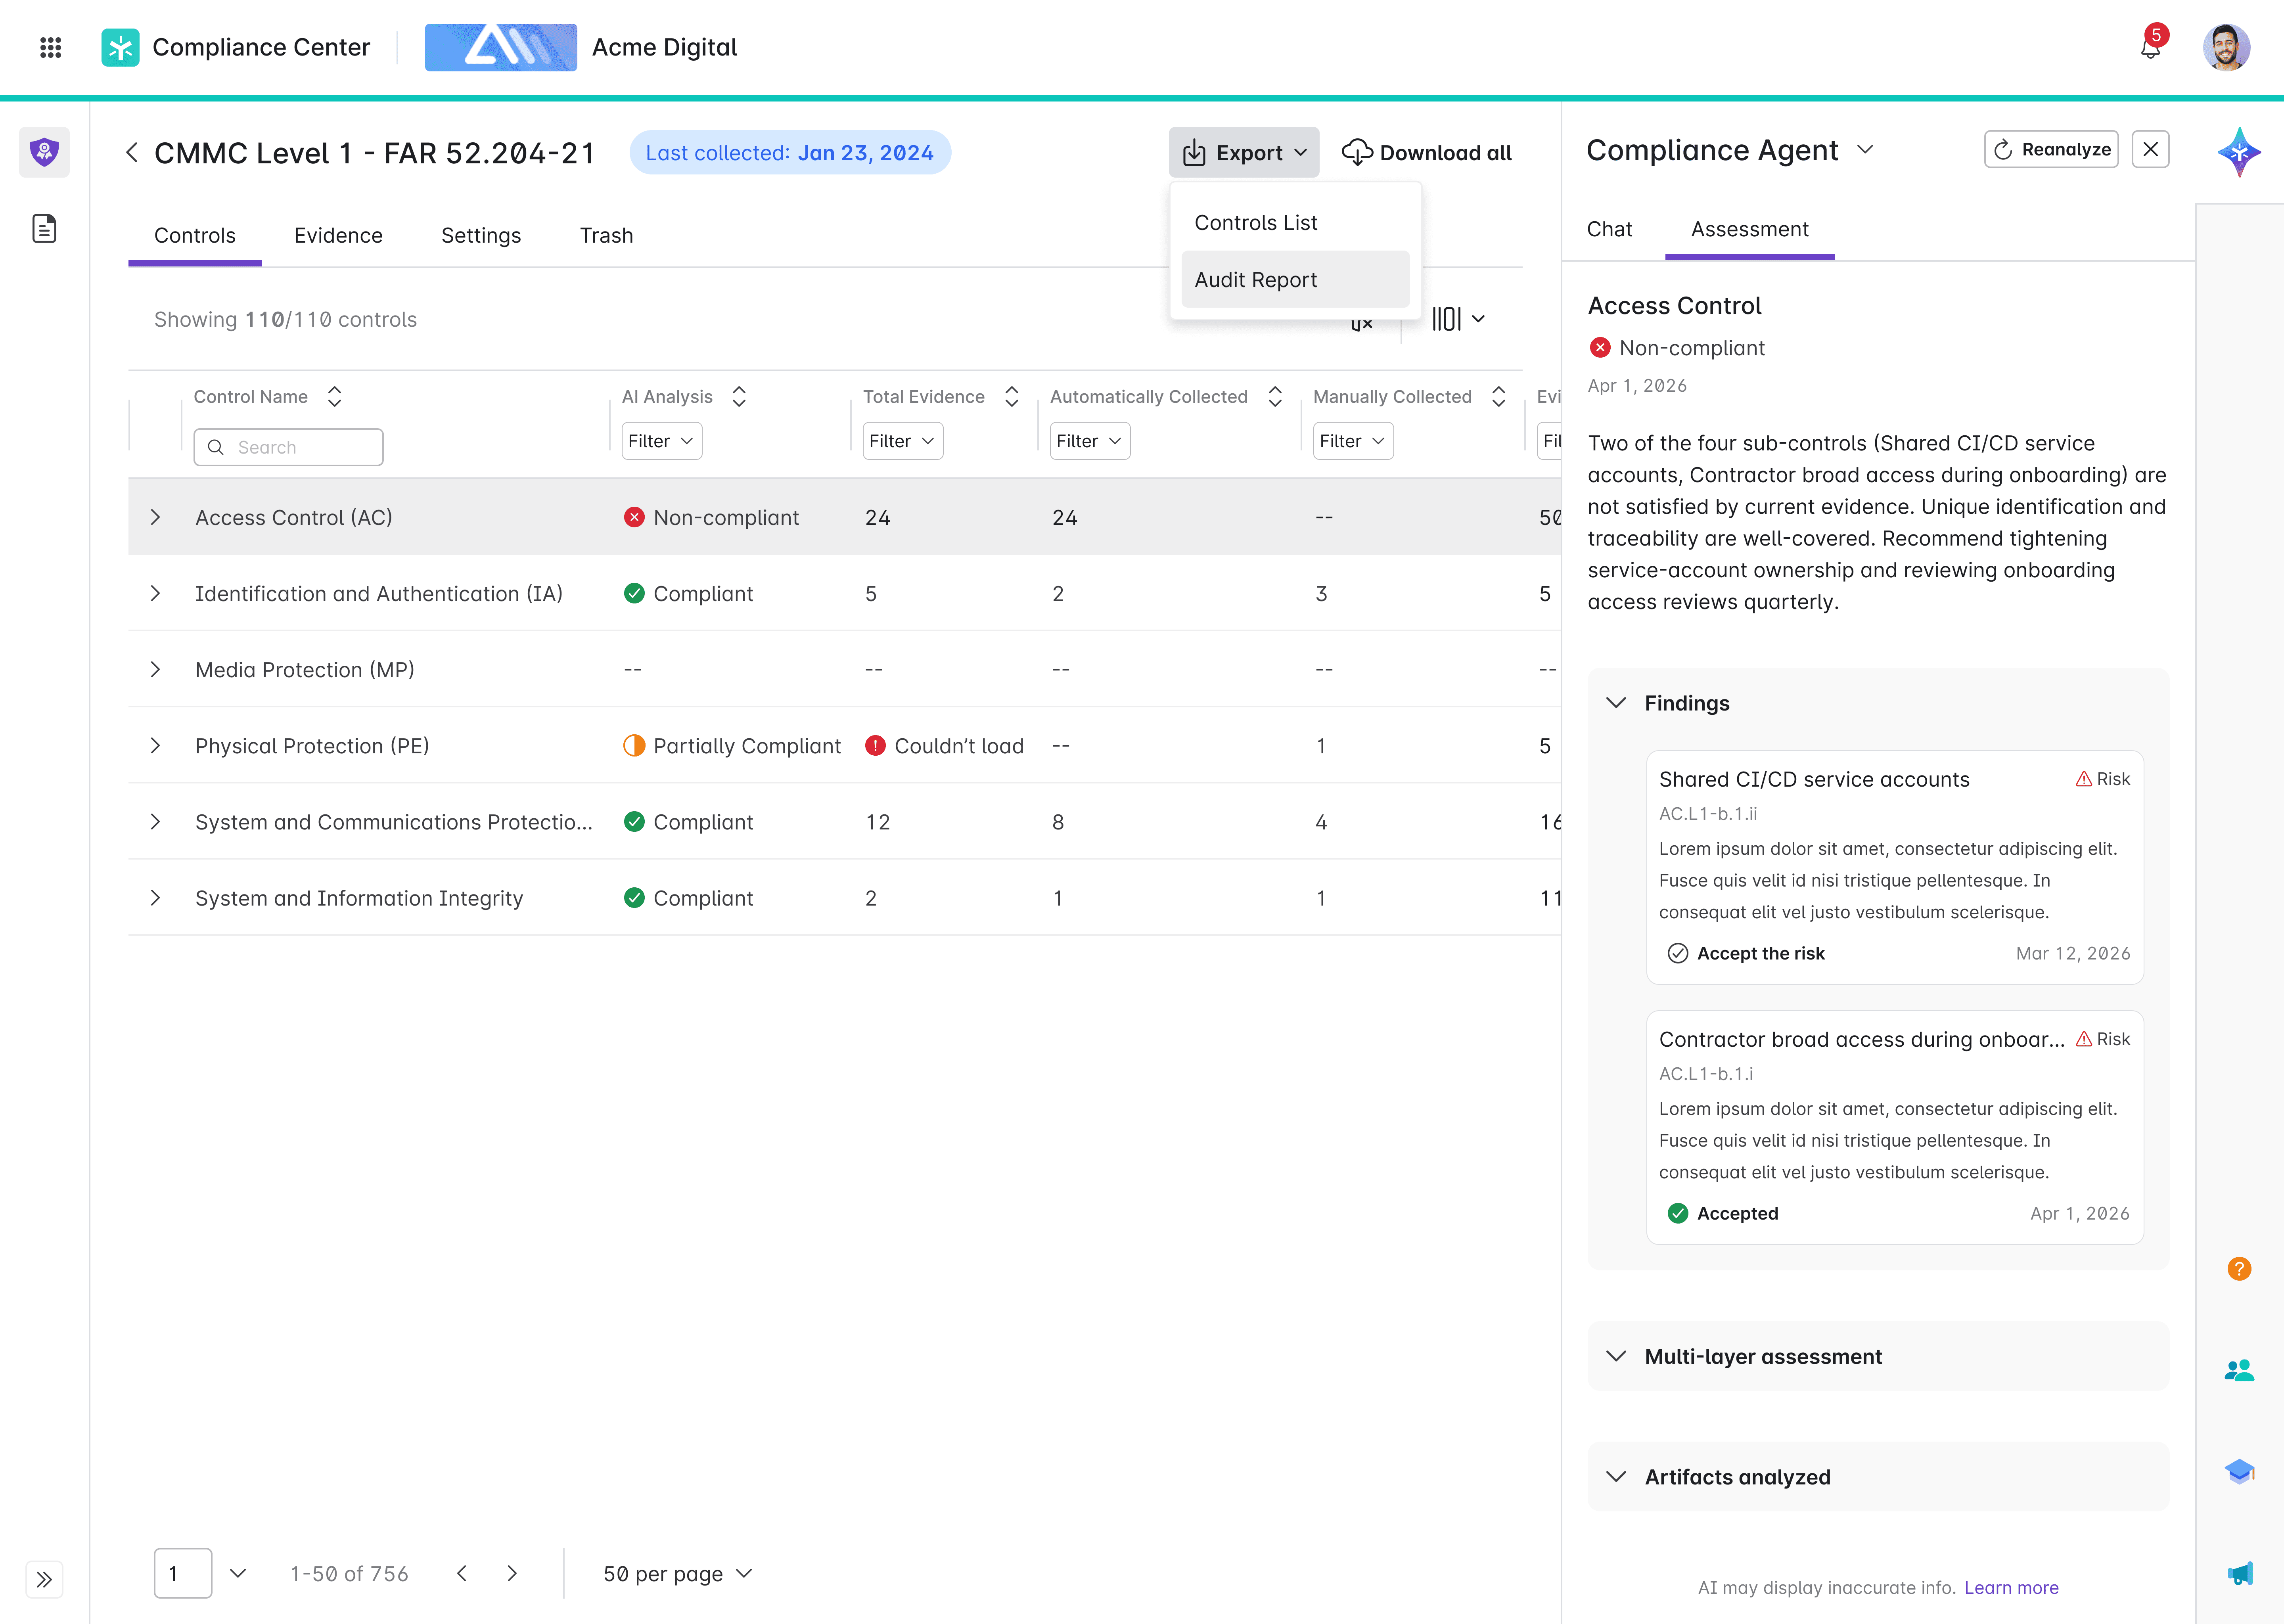This screenshot has width=2284, height=1624.
Task: Open the AI Analysis Filter dropdown
Action: 661,441
